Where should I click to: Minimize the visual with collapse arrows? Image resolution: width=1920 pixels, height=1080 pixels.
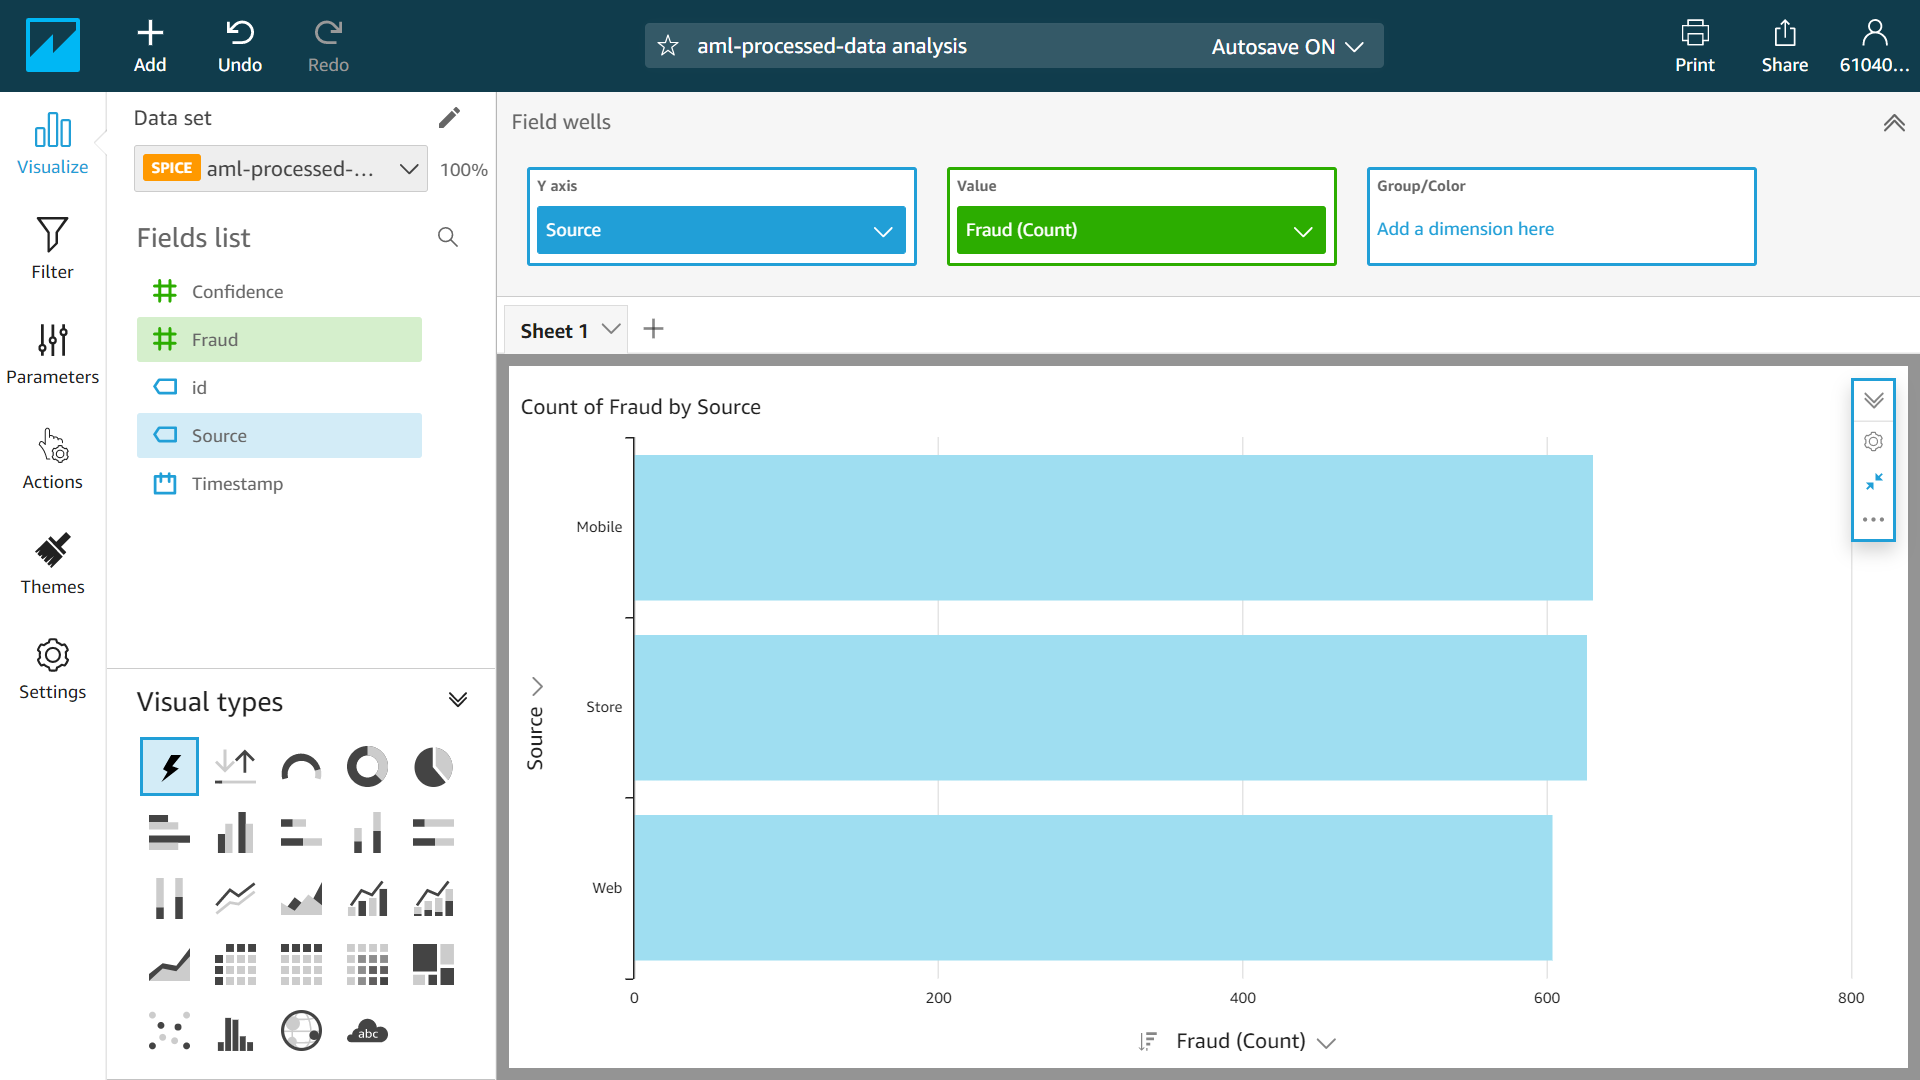coord(1873,481)
